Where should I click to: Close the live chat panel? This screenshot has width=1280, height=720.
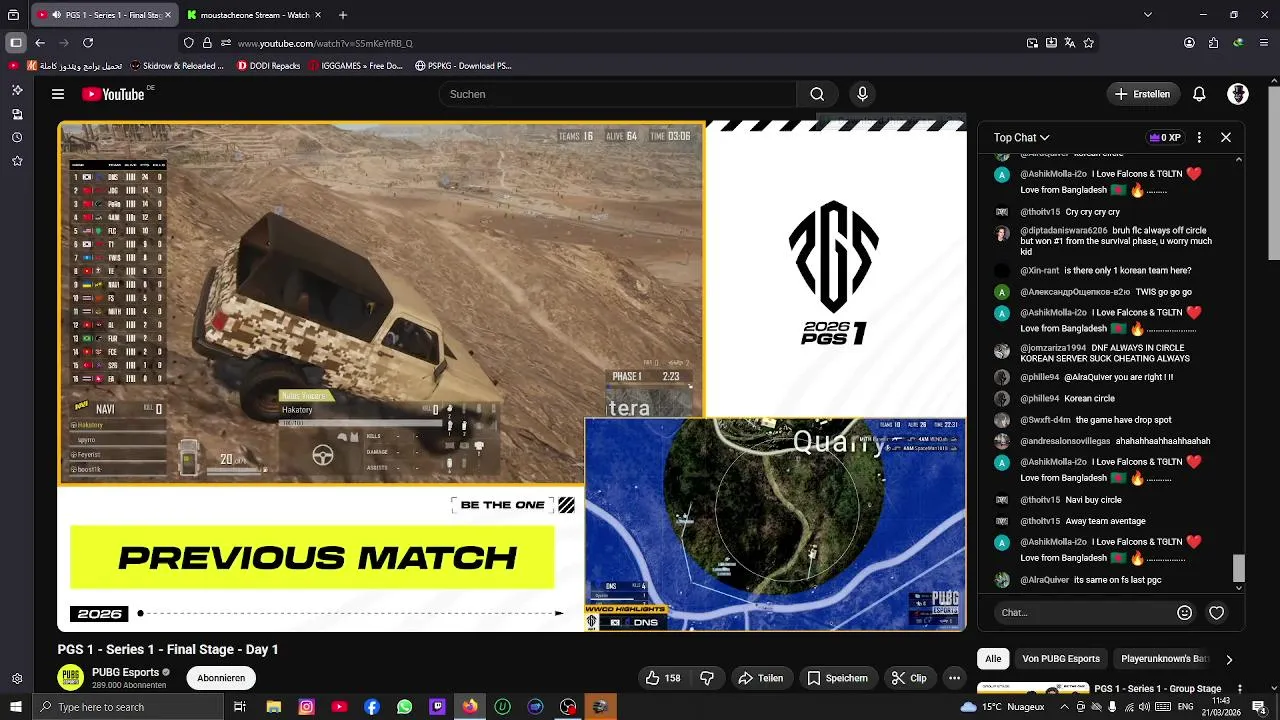click(1226, 138)
